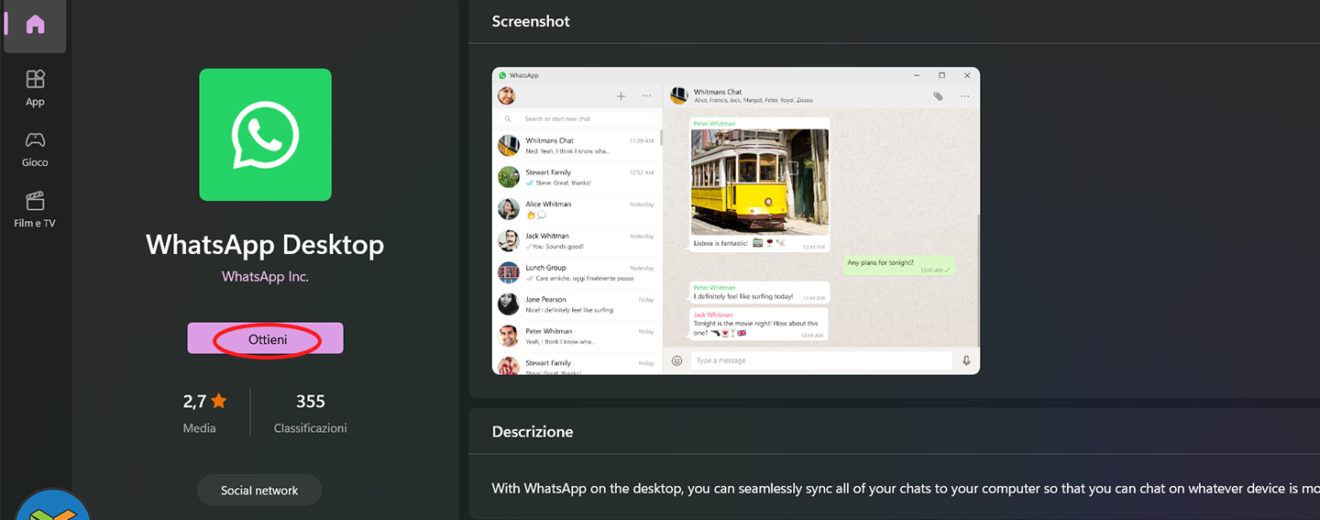Image resolution: width=1320 pixels, height=520 pixels.
Task: Click the plus new chat icon in preview
Action: [x=621, y=96]
